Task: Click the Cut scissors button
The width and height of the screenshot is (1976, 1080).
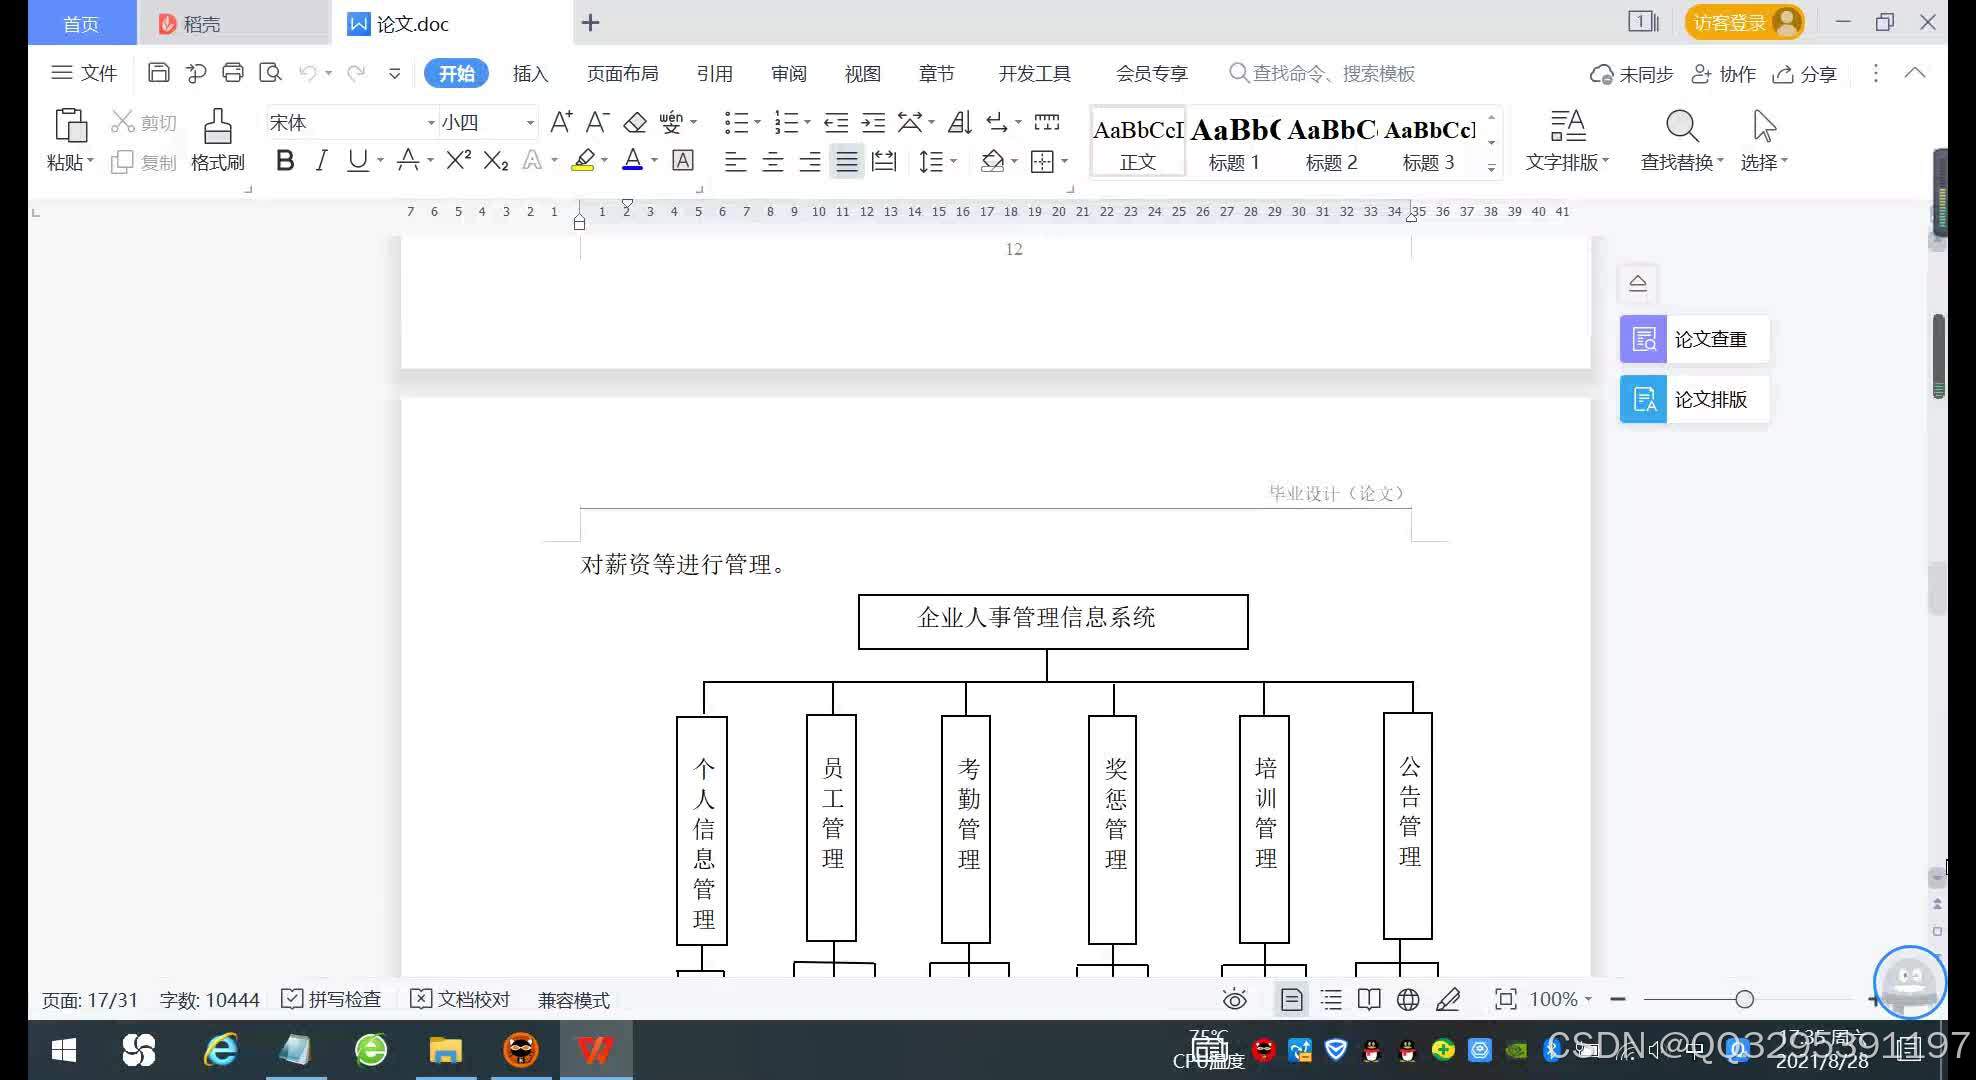Action: (x=143, y=122)
